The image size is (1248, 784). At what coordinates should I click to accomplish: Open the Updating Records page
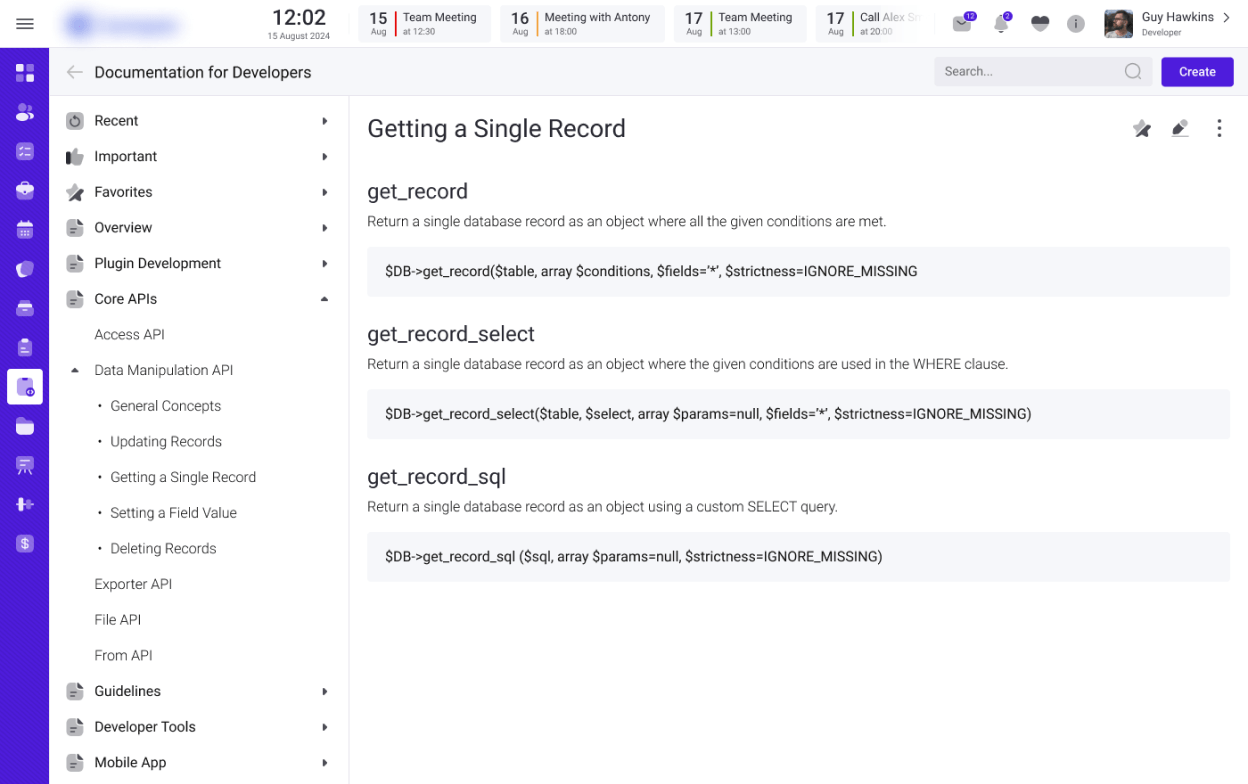(x=166, y=441)
